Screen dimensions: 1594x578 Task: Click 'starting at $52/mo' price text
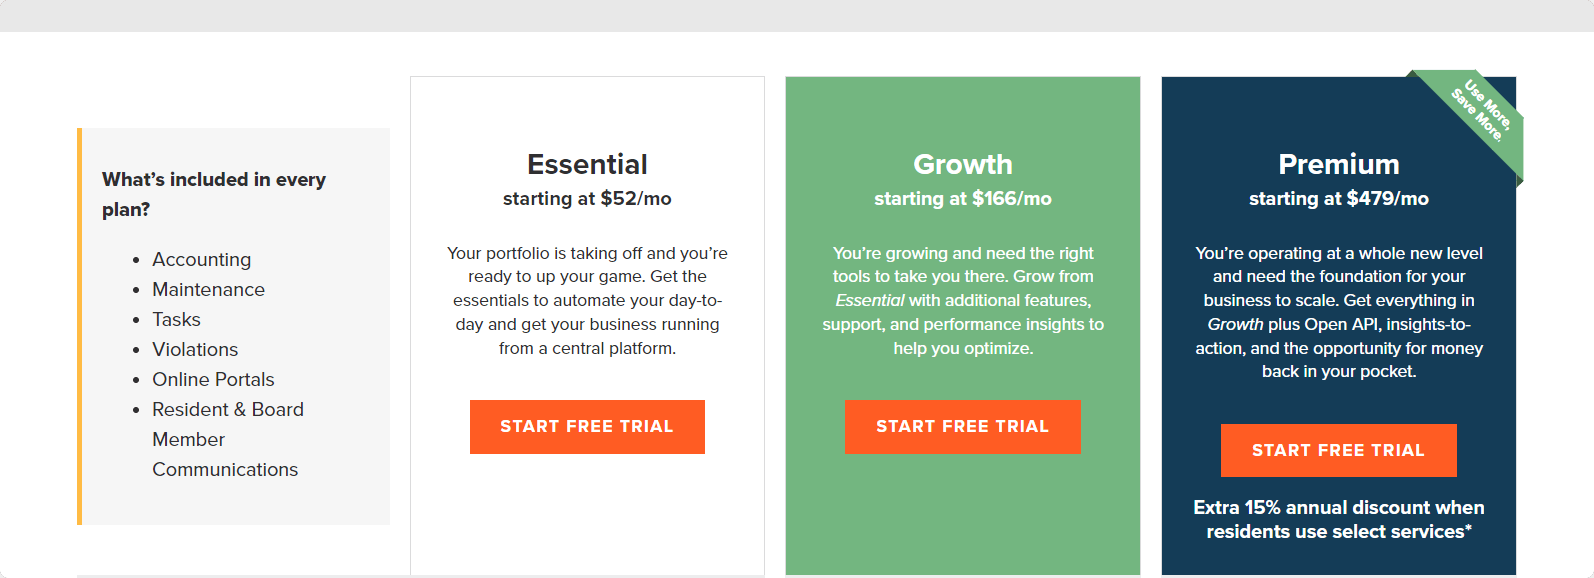(587, 198)
